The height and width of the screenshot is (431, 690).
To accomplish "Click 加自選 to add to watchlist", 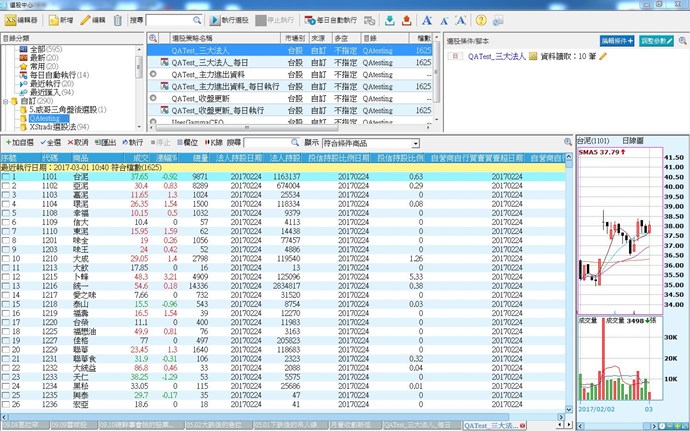I will coord(19,143).
